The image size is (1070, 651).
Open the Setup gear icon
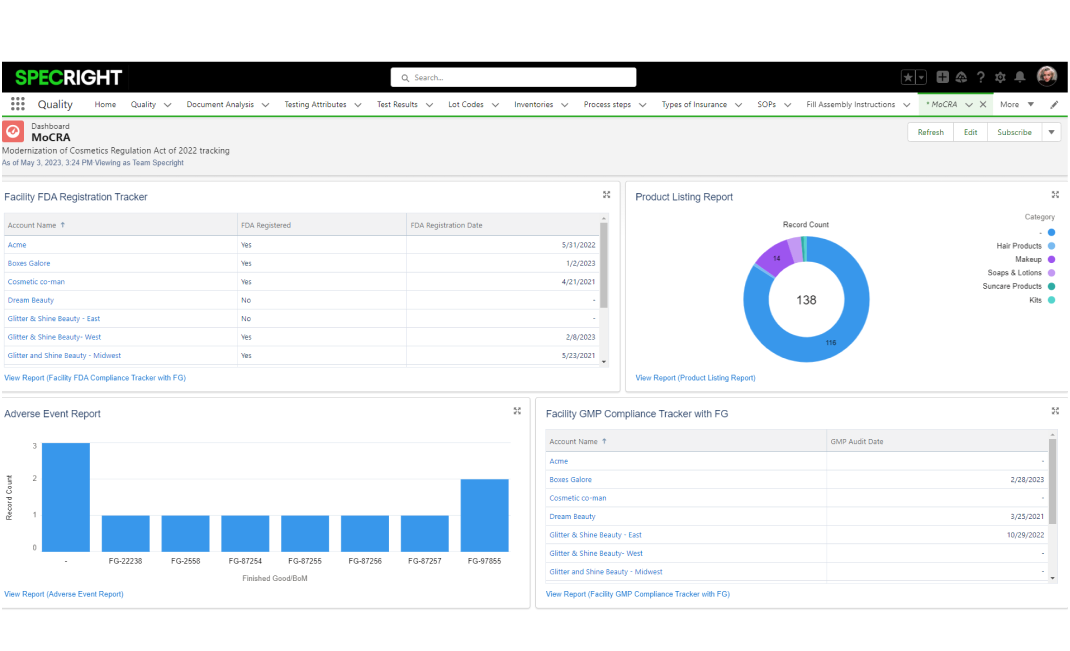click(1000, 77)
